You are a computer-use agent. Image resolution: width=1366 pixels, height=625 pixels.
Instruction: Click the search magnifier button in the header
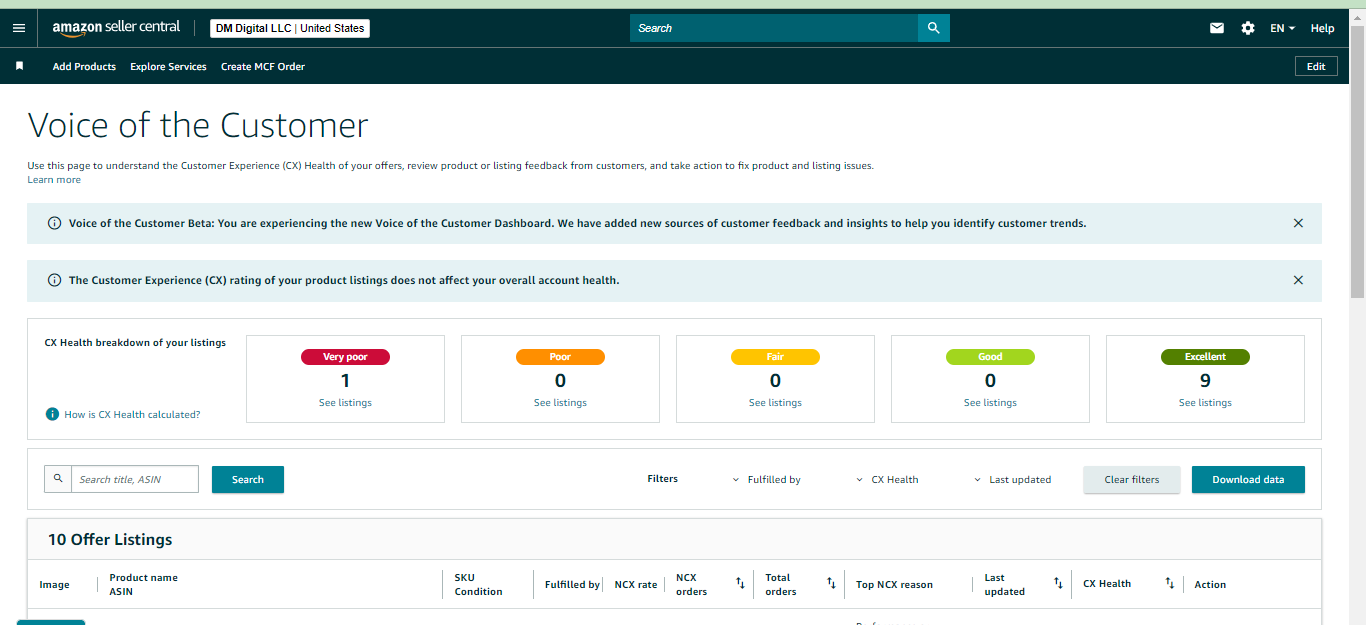pyautogui.click(x=933, y=28)
